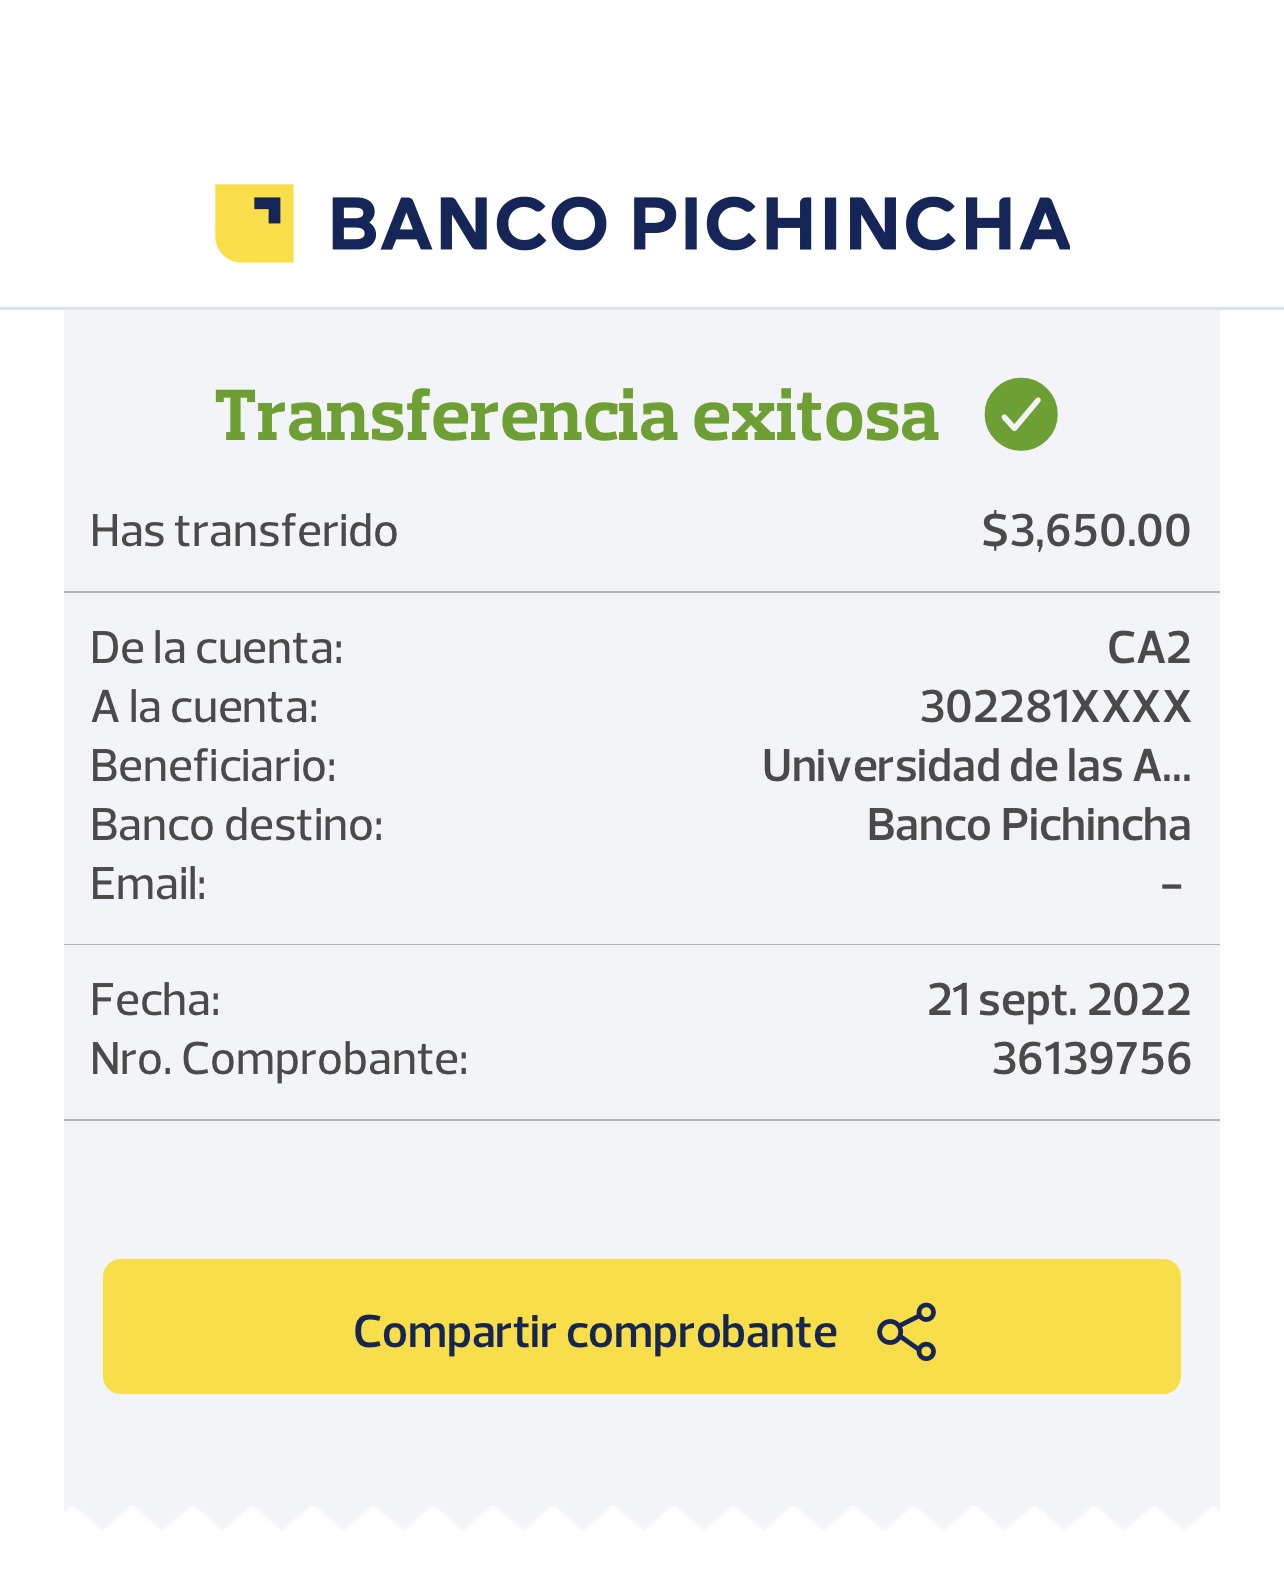
Task: Select source account value CA2
Action: coord(1148,648)
